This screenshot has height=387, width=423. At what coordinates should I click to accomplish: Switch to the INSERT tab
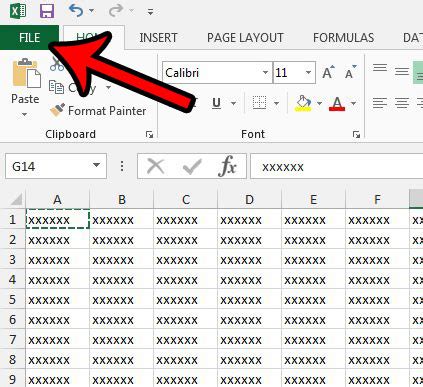point(158,38)
